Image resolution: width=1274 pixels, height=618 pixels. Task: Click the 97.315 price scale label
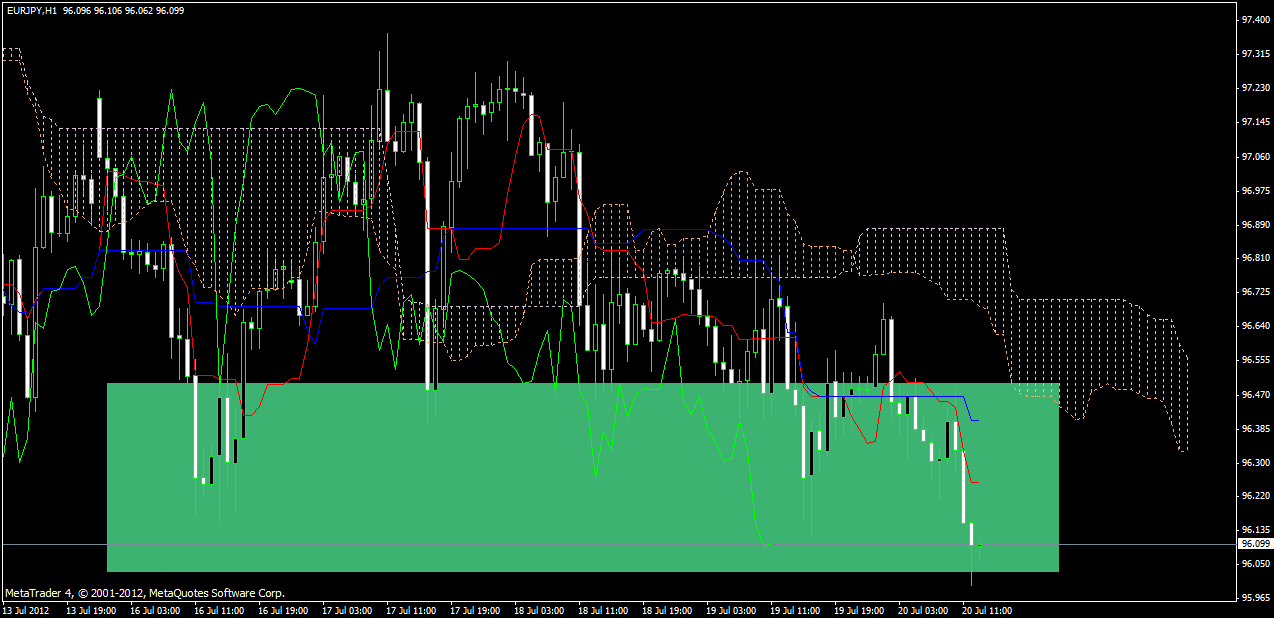coord(1254,54)
